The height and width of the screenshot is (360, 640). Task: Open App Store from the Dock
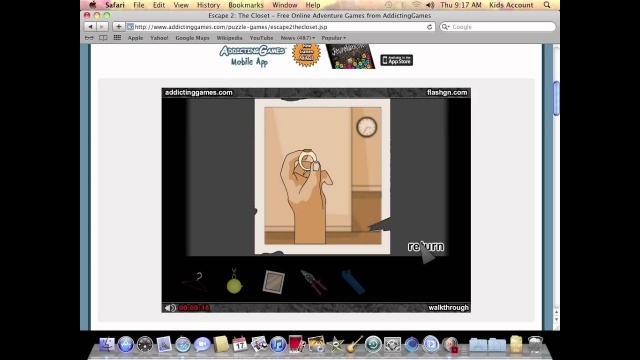point(126,344)
